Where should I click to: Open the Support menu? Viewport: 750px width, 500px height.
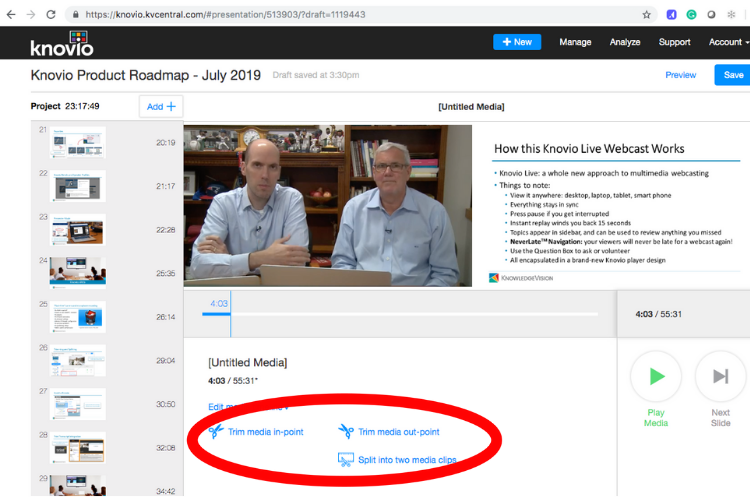(674, 42)
